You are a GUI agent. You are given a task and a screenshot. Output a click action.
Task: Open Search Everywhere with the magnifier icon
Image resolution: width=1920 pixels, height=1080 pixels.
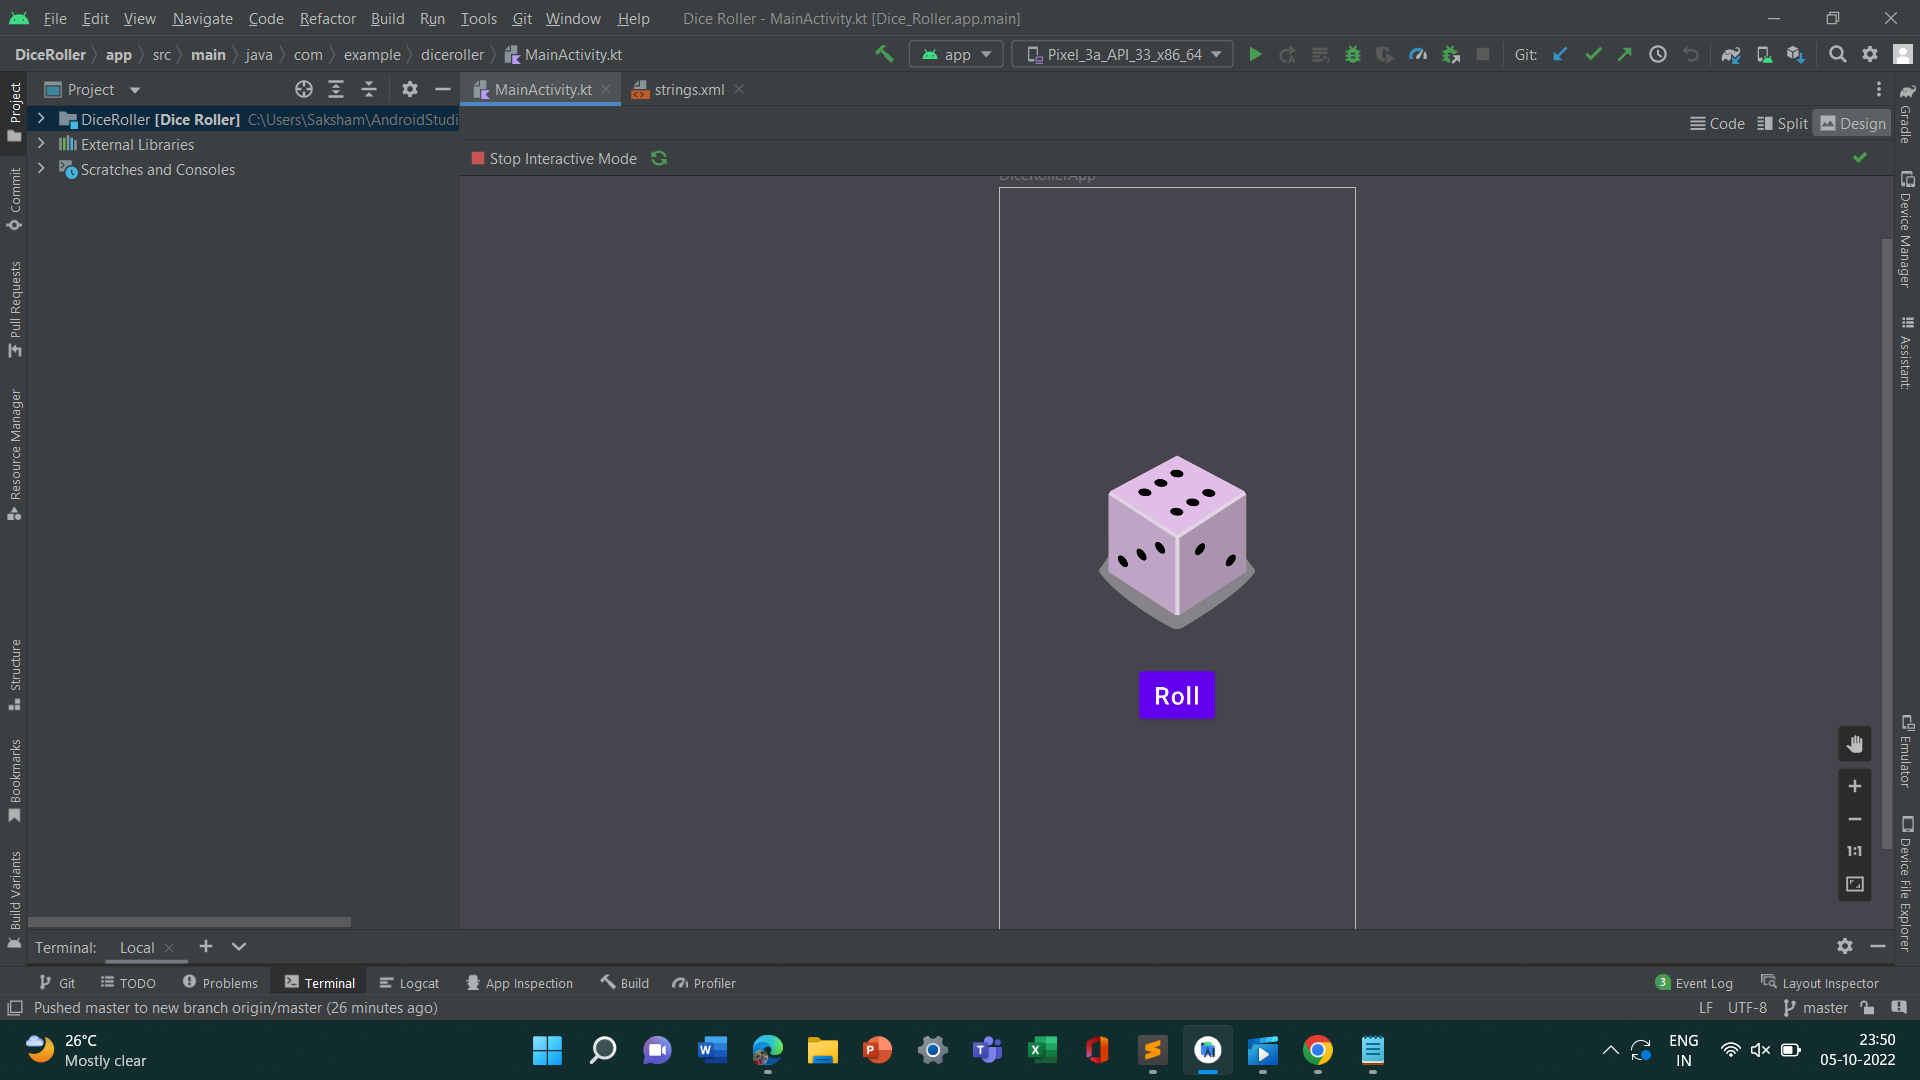[1838, 54]
